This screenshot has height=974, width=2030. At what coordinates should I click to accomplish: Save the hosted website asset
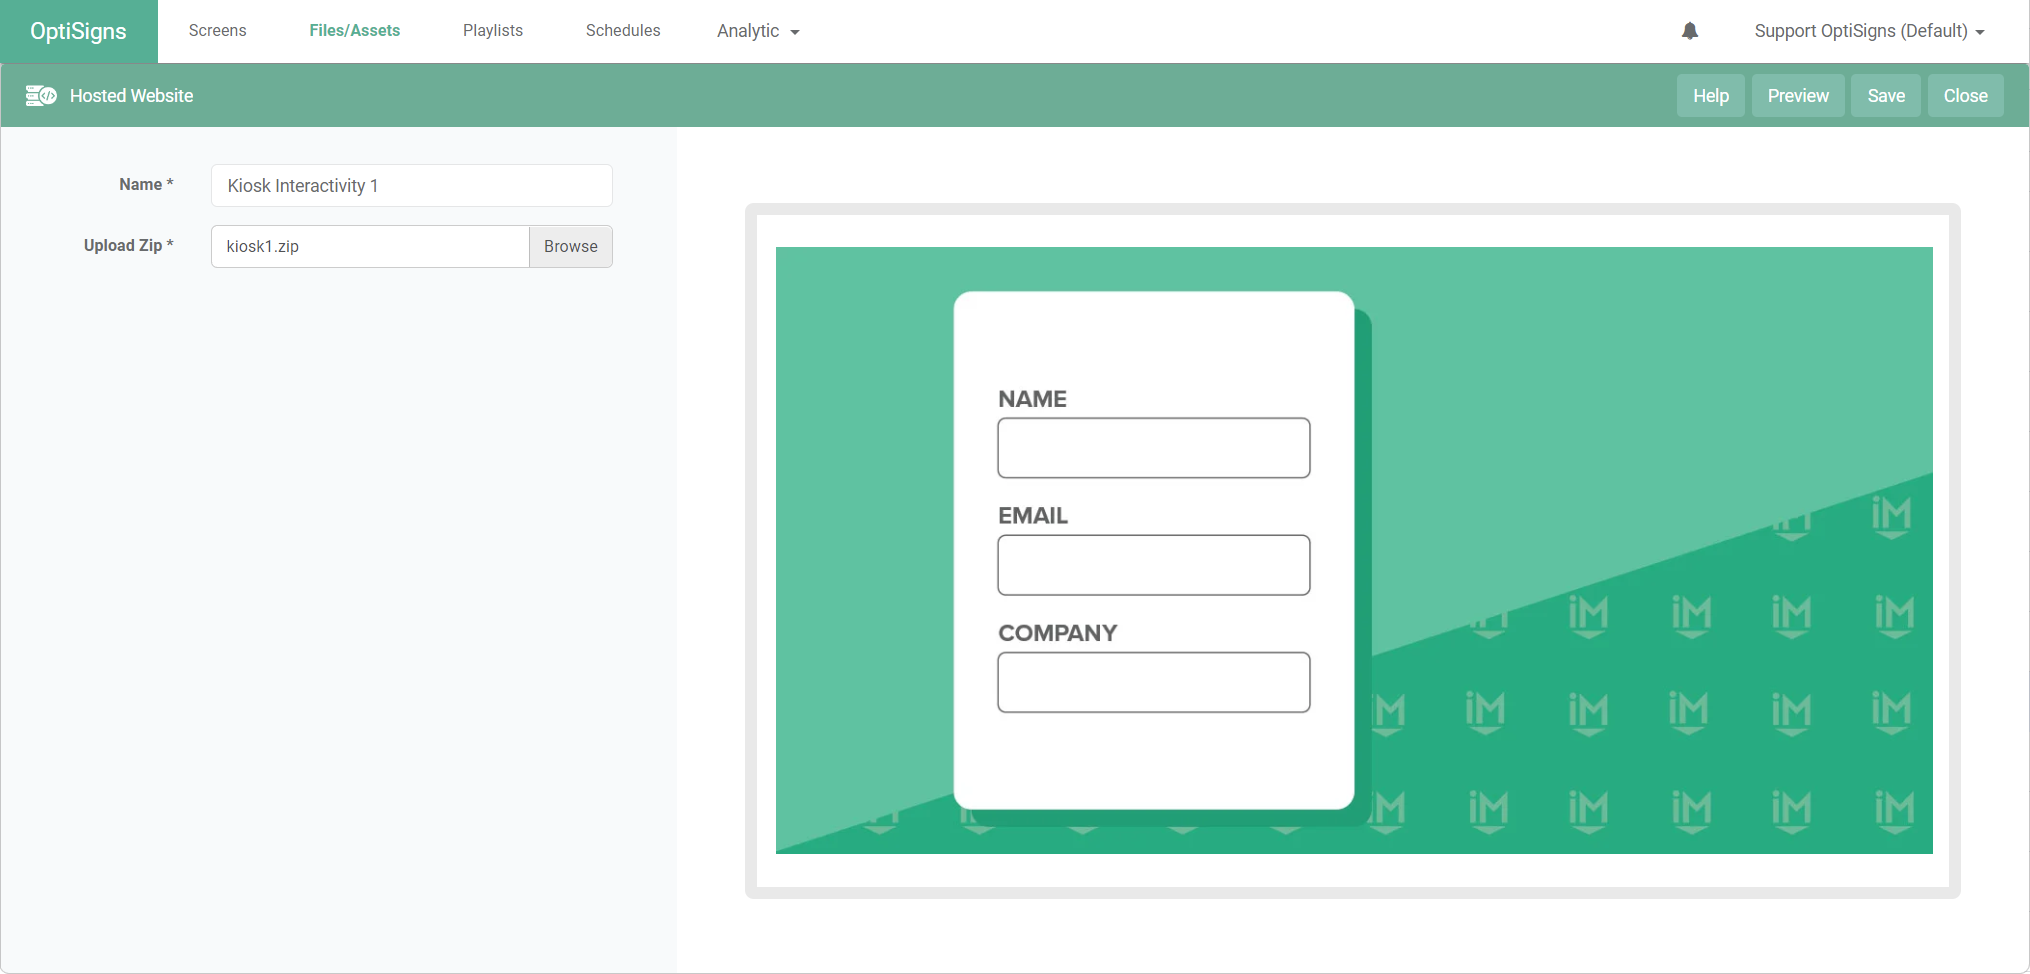(1885, 96)
